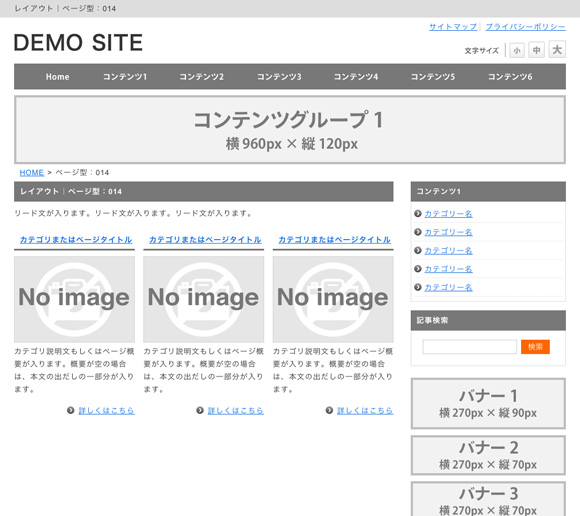Click the article search text field
Screen dimensions: 580x516
(x=470, y=347)
